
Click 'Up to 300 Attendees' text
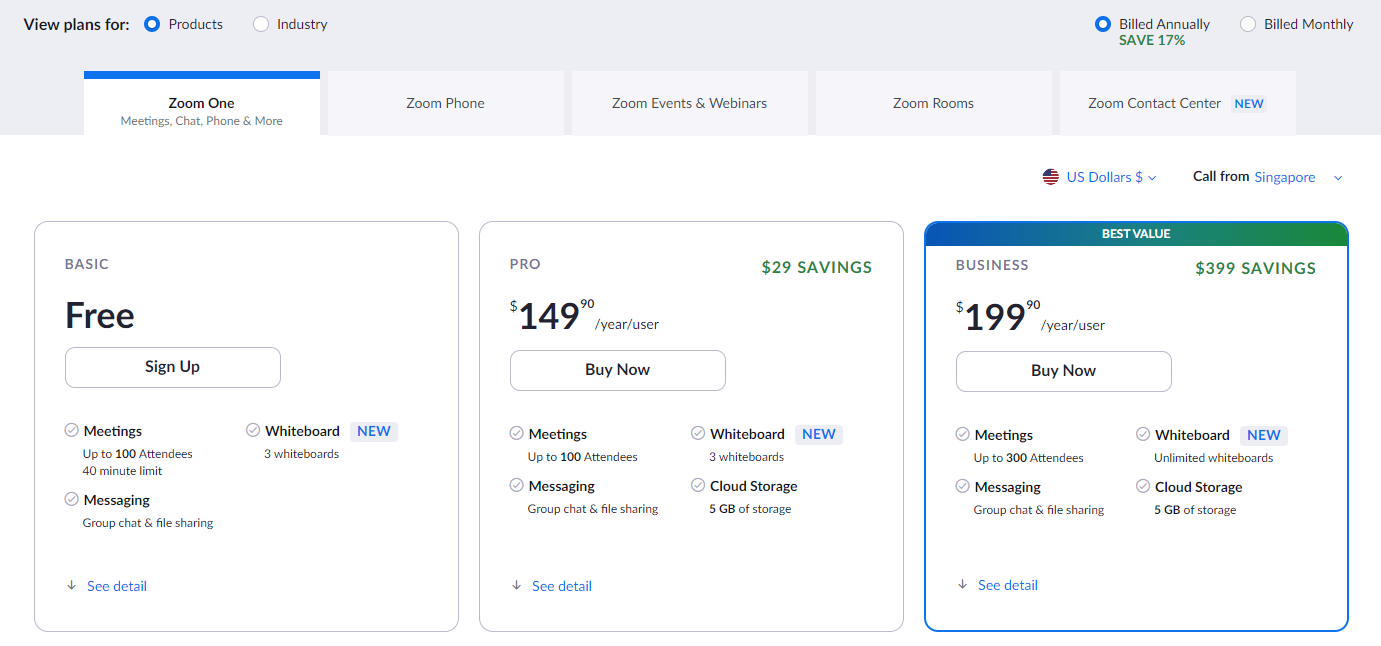pyautogui.click(x=1029, y=458)
